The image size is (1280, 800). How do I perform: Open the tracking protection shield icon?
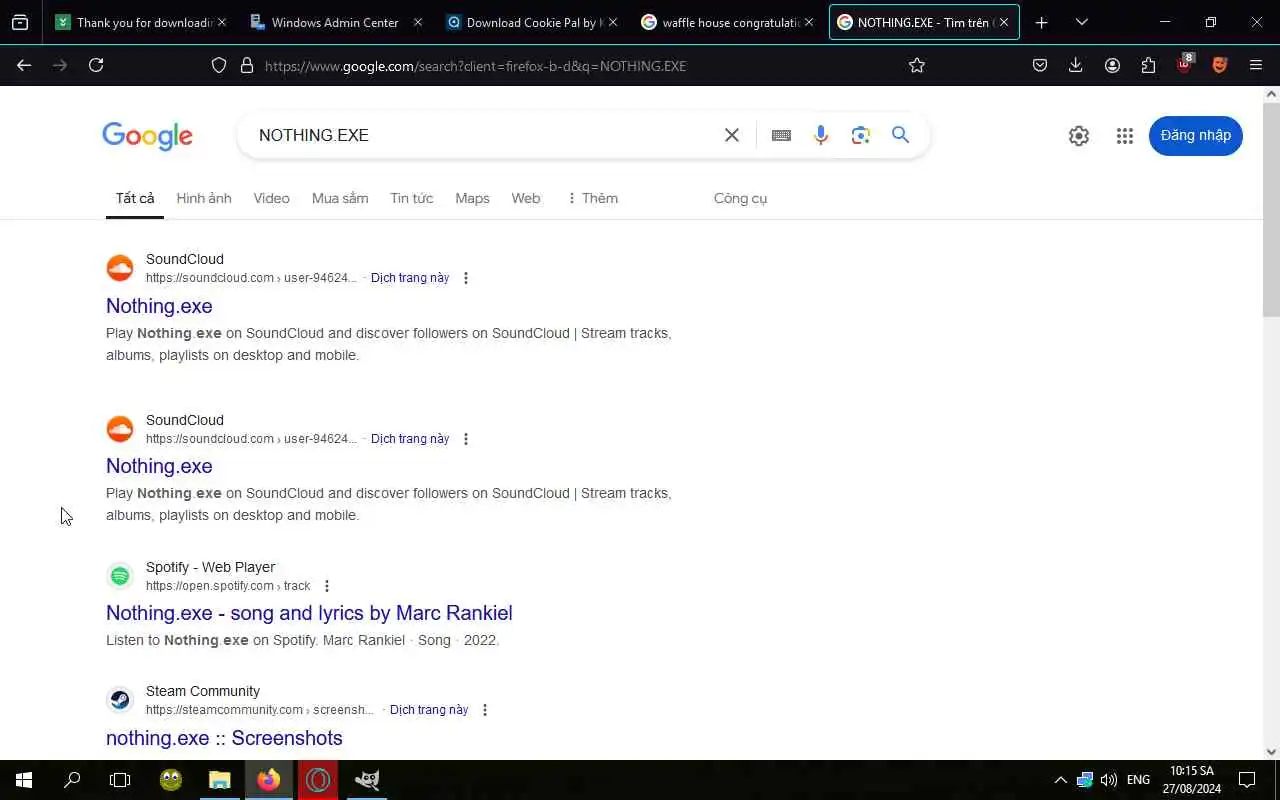click(x=219, y=65)
